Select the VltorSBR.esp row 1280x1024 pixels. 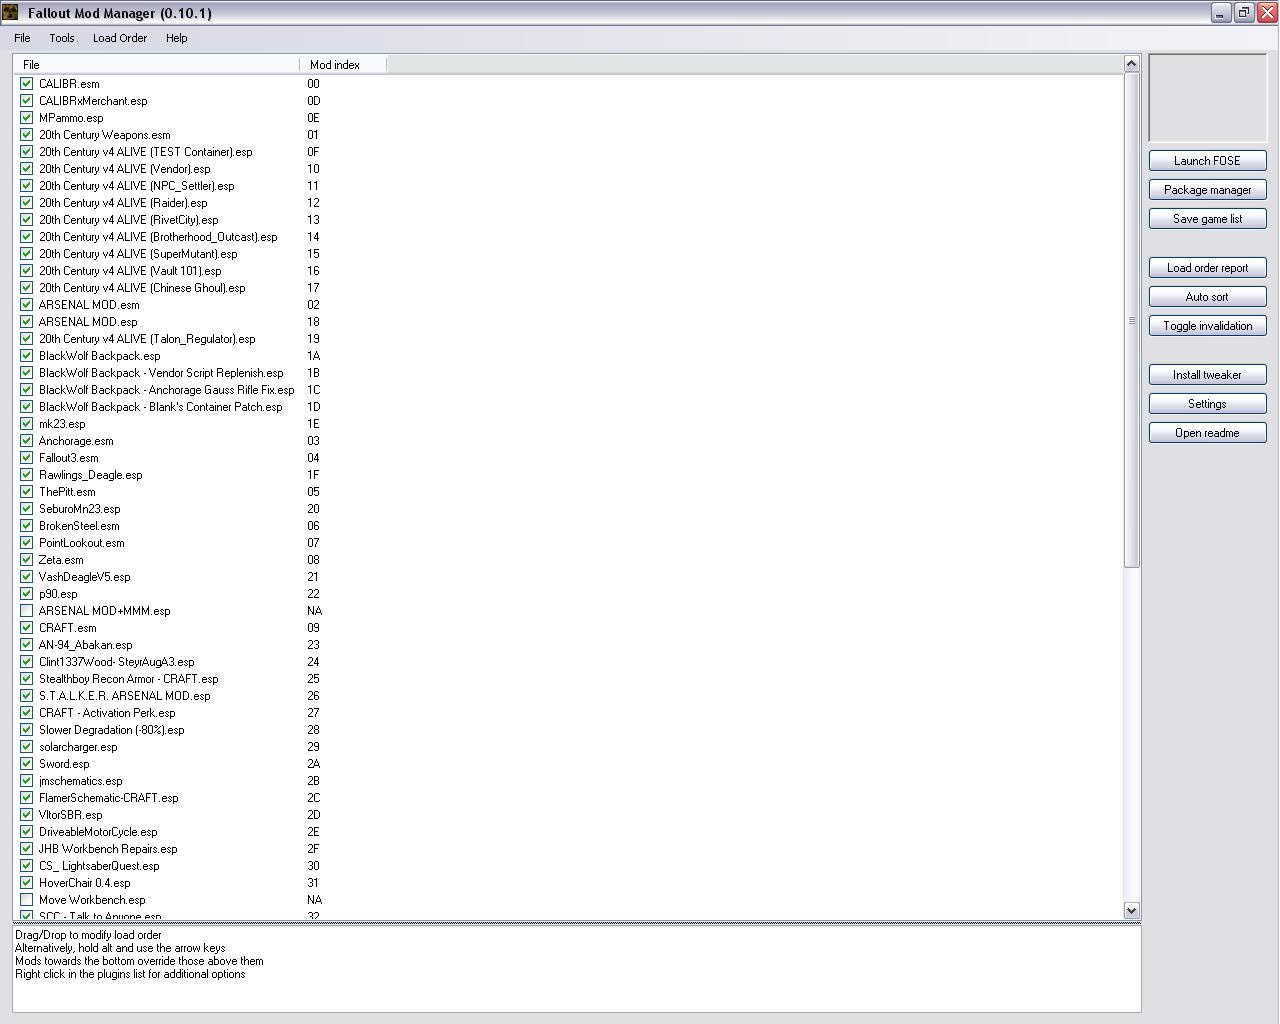70,815
